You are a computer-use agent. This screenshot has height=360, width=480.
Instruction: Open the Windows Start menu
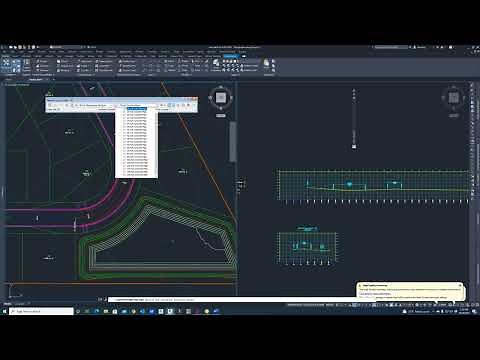click(4, 311)
